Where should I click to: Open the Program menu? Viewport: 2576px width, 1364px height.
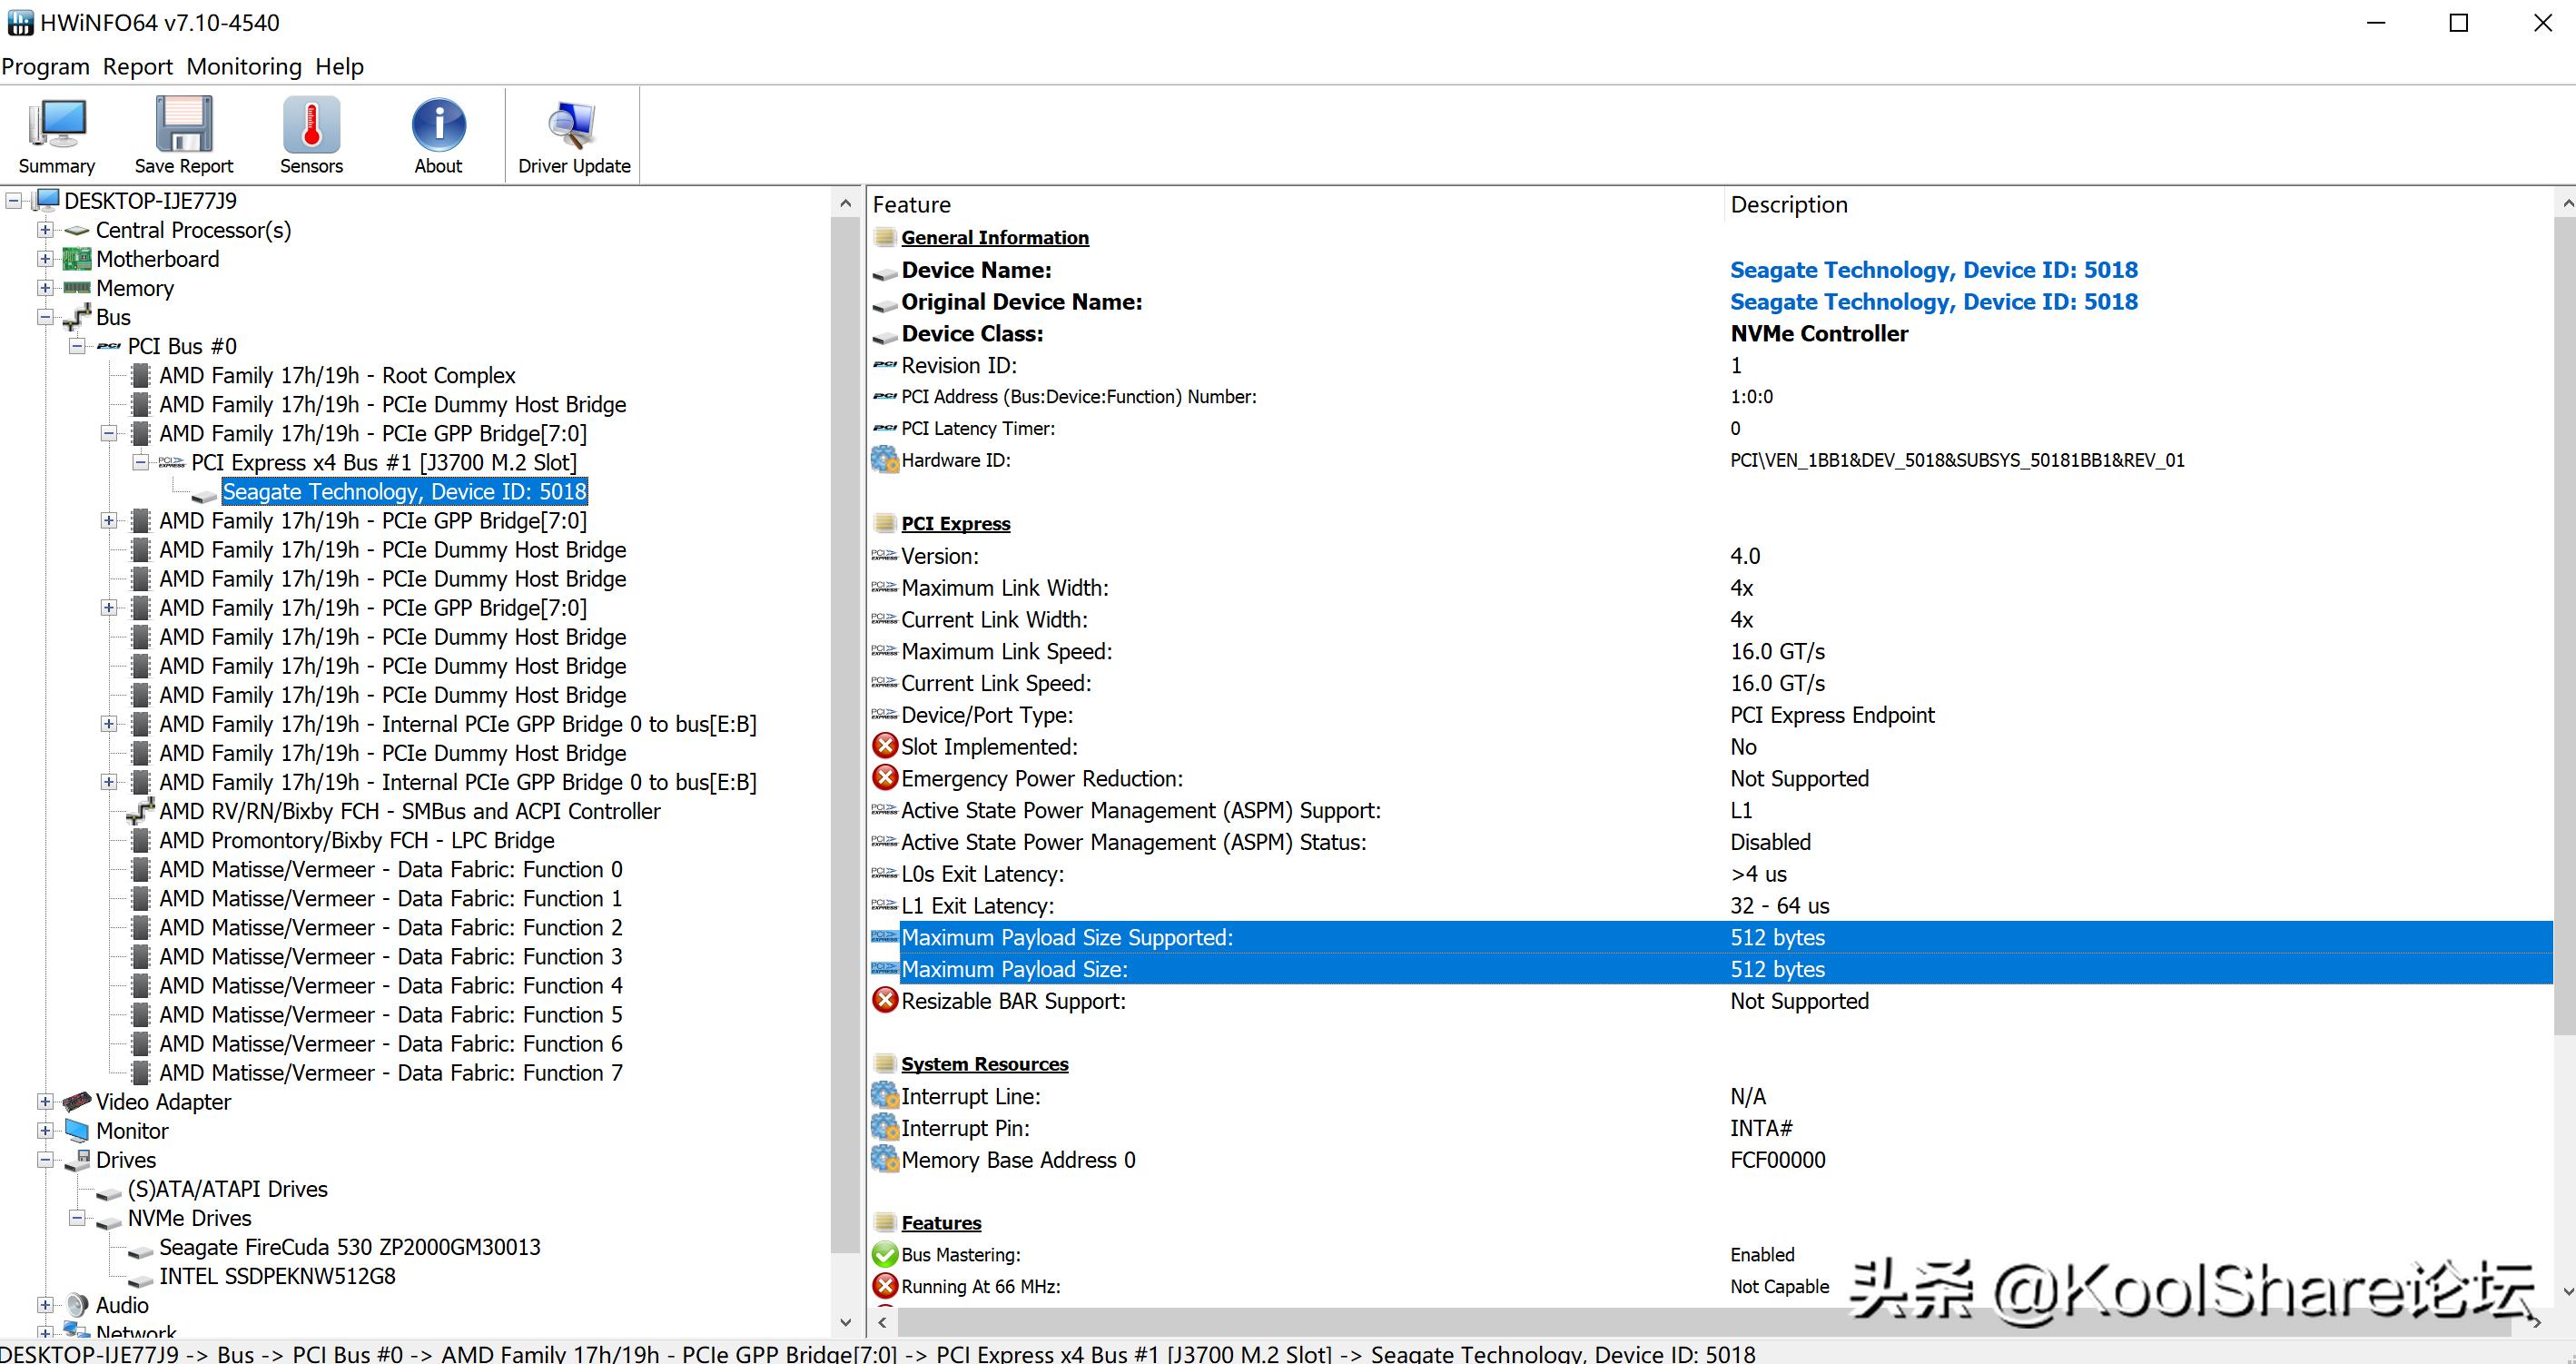(45, 66)
